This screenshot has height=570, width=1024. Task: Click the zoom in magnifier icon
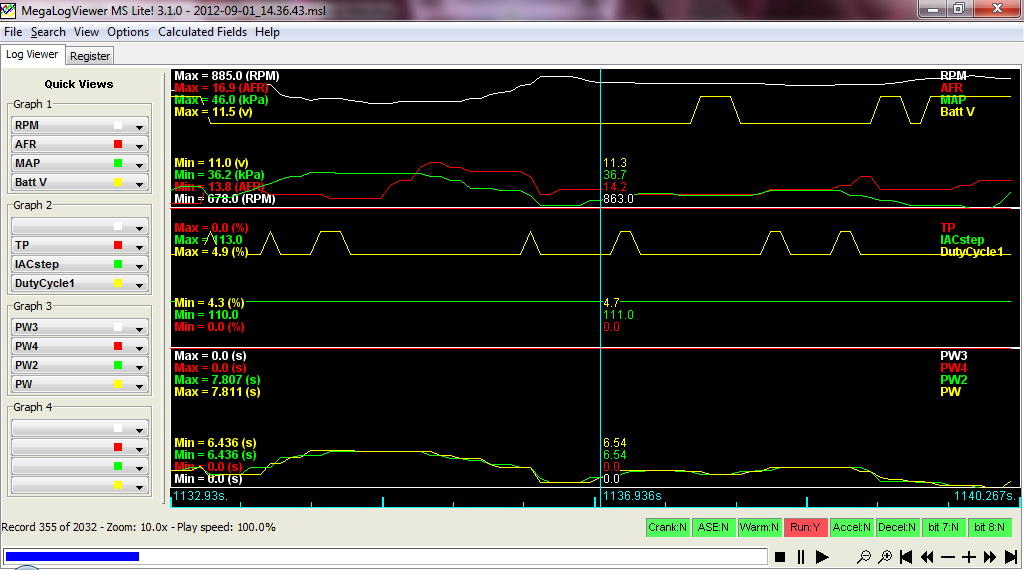pos(885,557)
